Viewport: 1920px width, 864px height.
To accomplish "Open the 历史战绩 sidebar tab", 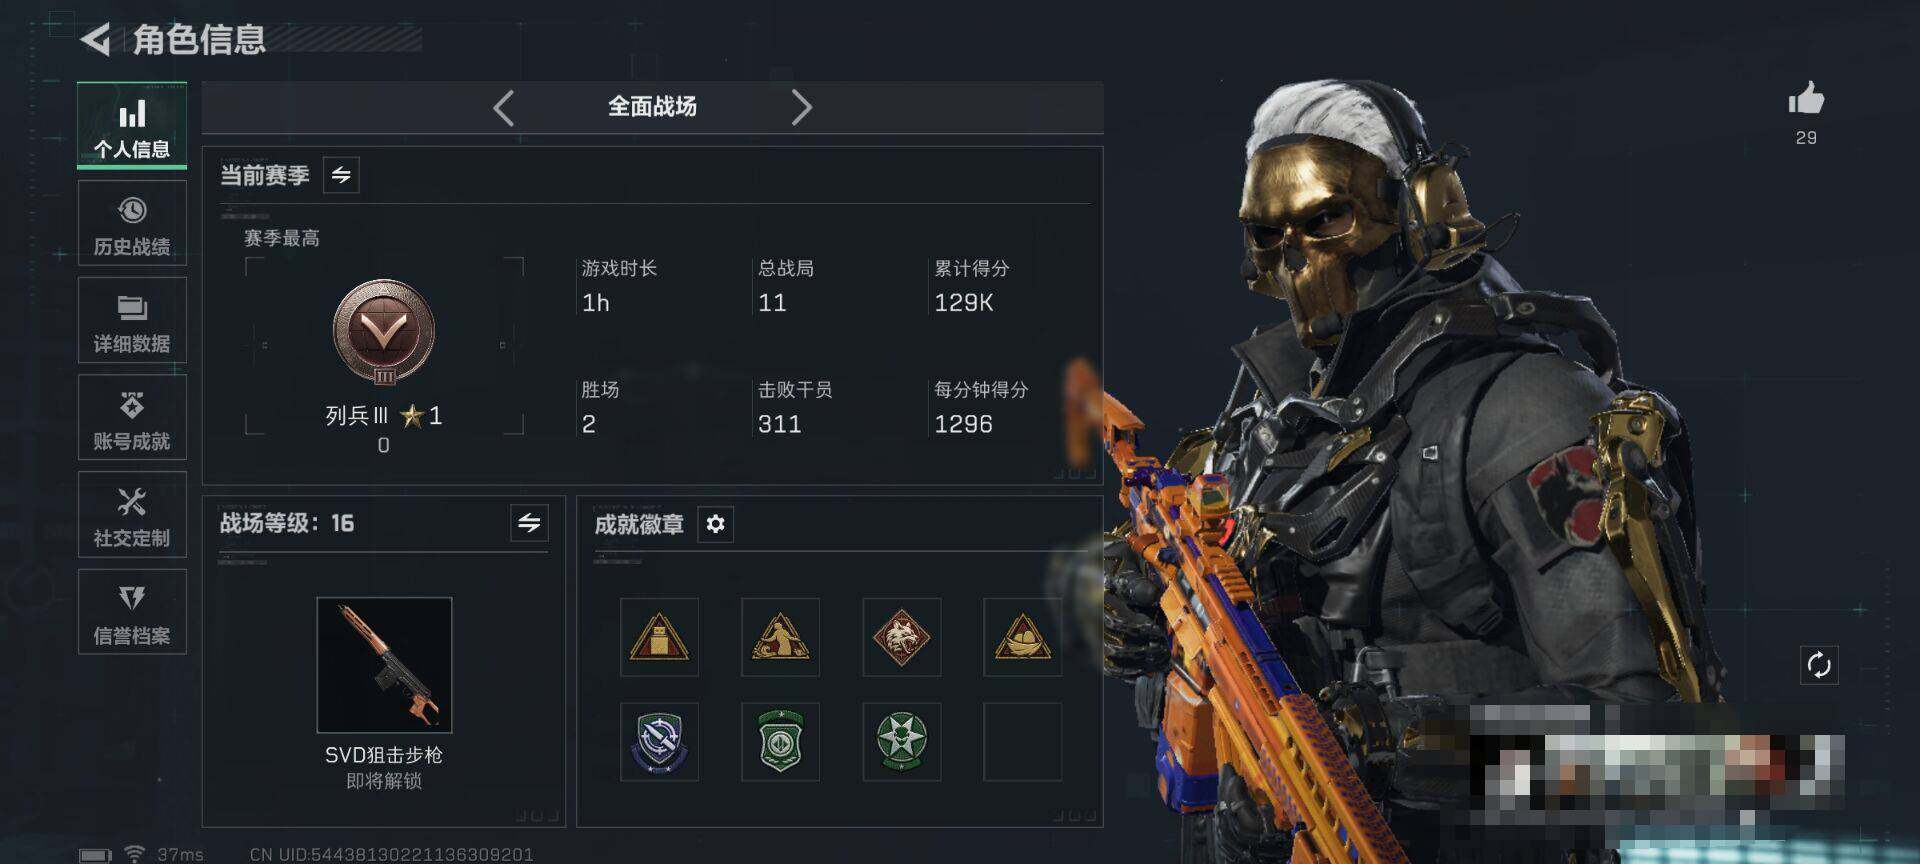I will point(132,224).
